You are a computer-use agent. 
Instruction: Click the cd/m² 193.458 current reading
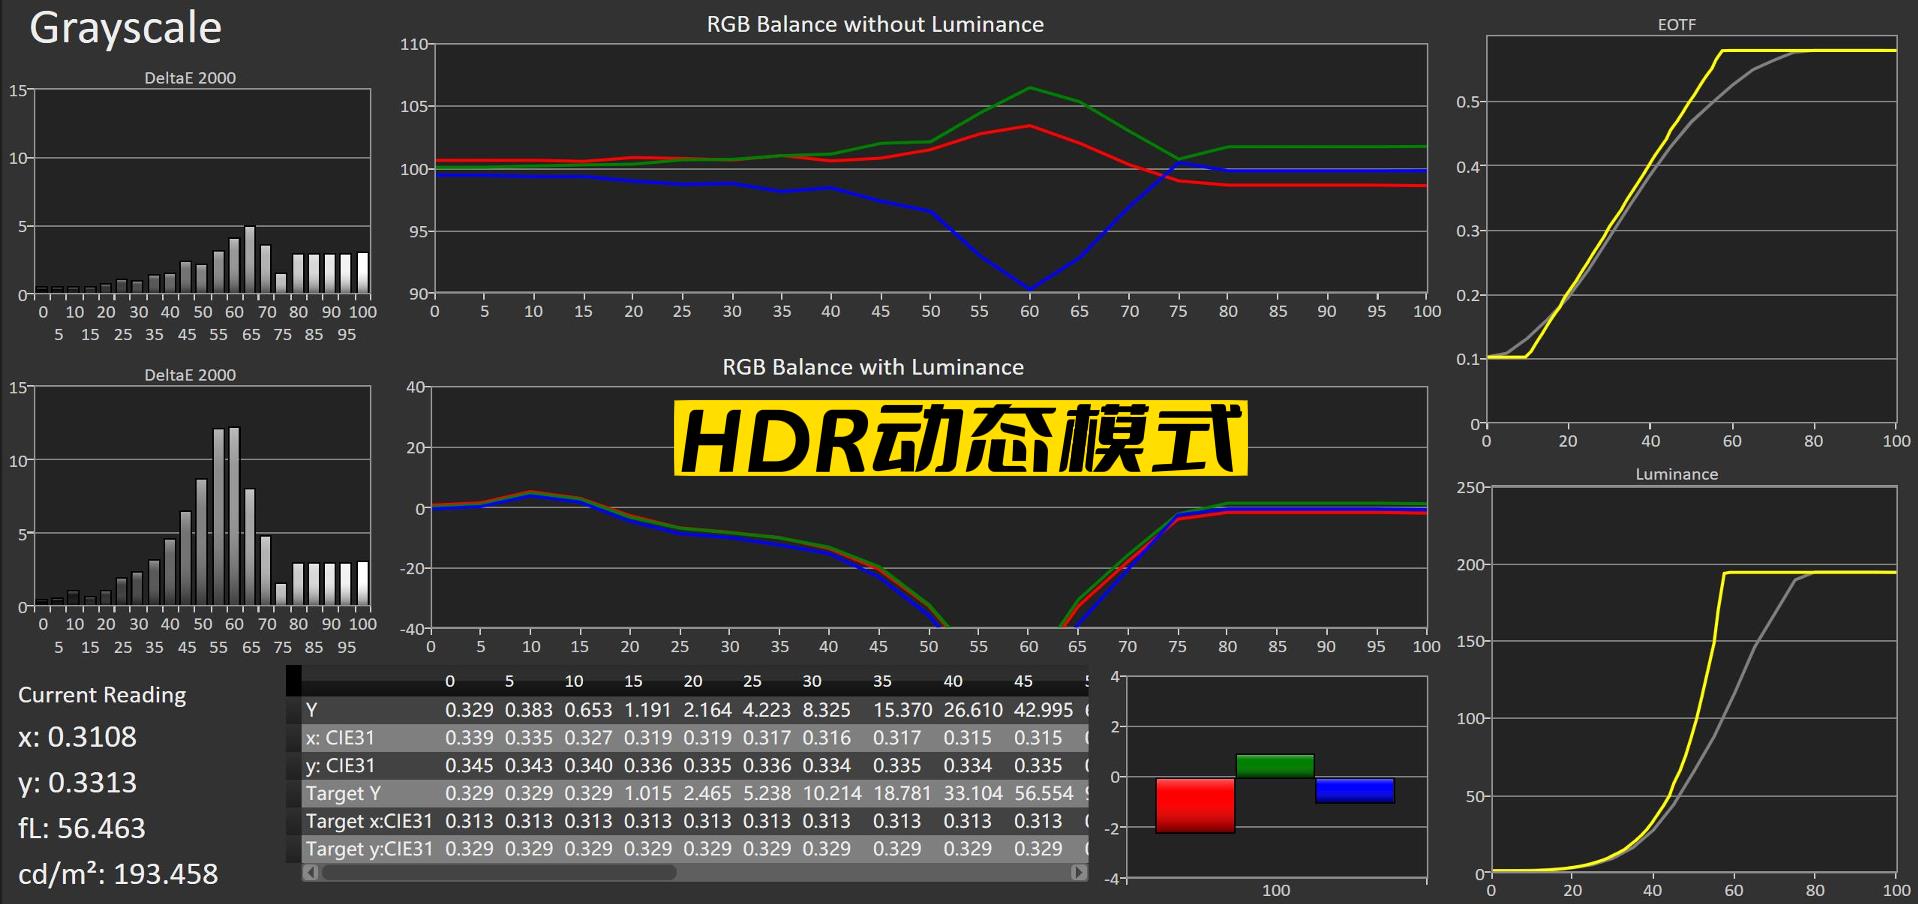point(118,874)
